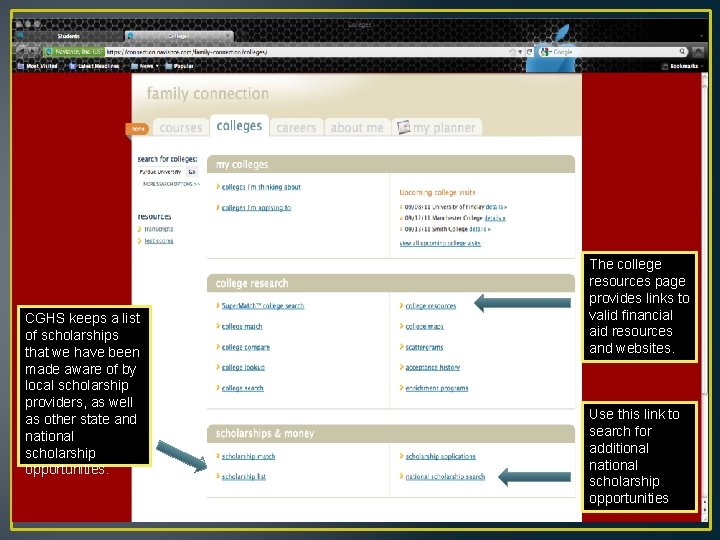Screen dimensions: 720x540
Task: Select the Colleges browser tab
Action: pos(178,36)
